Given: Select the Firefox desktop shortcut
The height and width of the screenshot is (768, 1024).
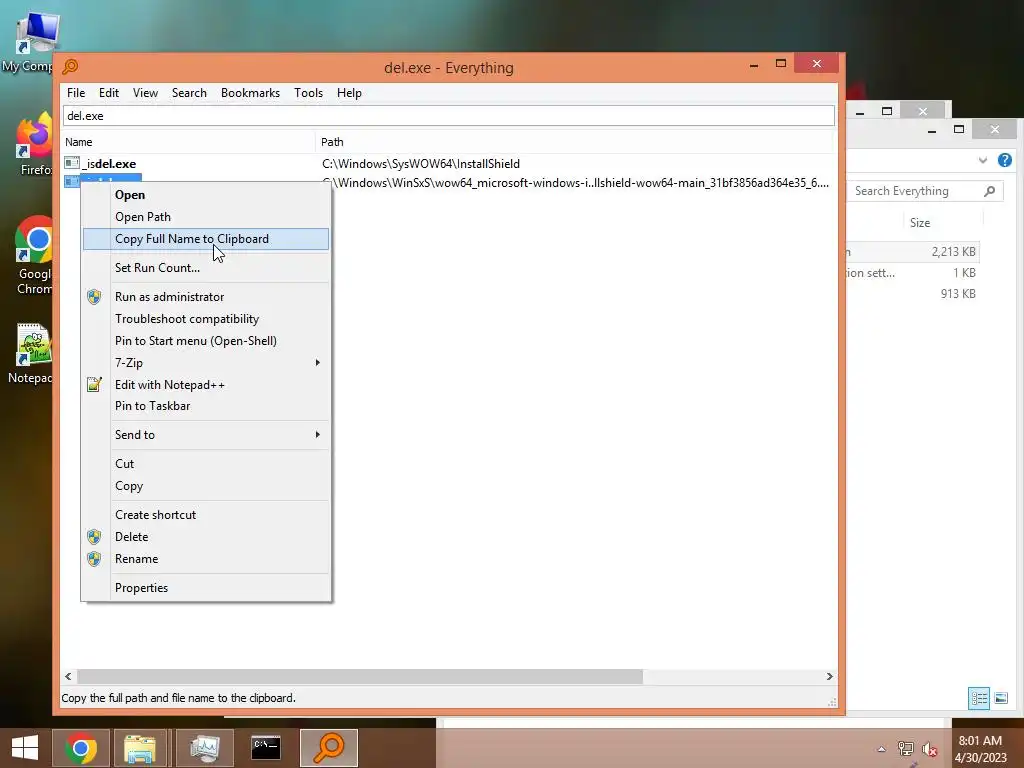Looking at the screenshot, I should pos(34,144).
